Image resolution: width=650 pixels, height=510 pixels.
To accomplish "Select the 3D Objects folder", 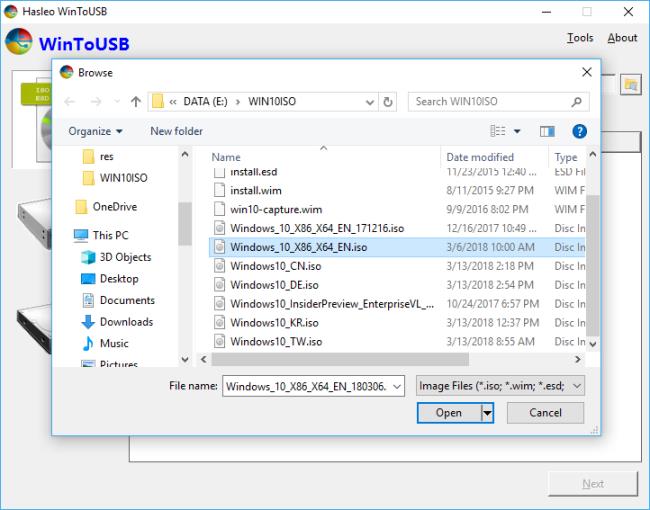I will pos(125,257).
